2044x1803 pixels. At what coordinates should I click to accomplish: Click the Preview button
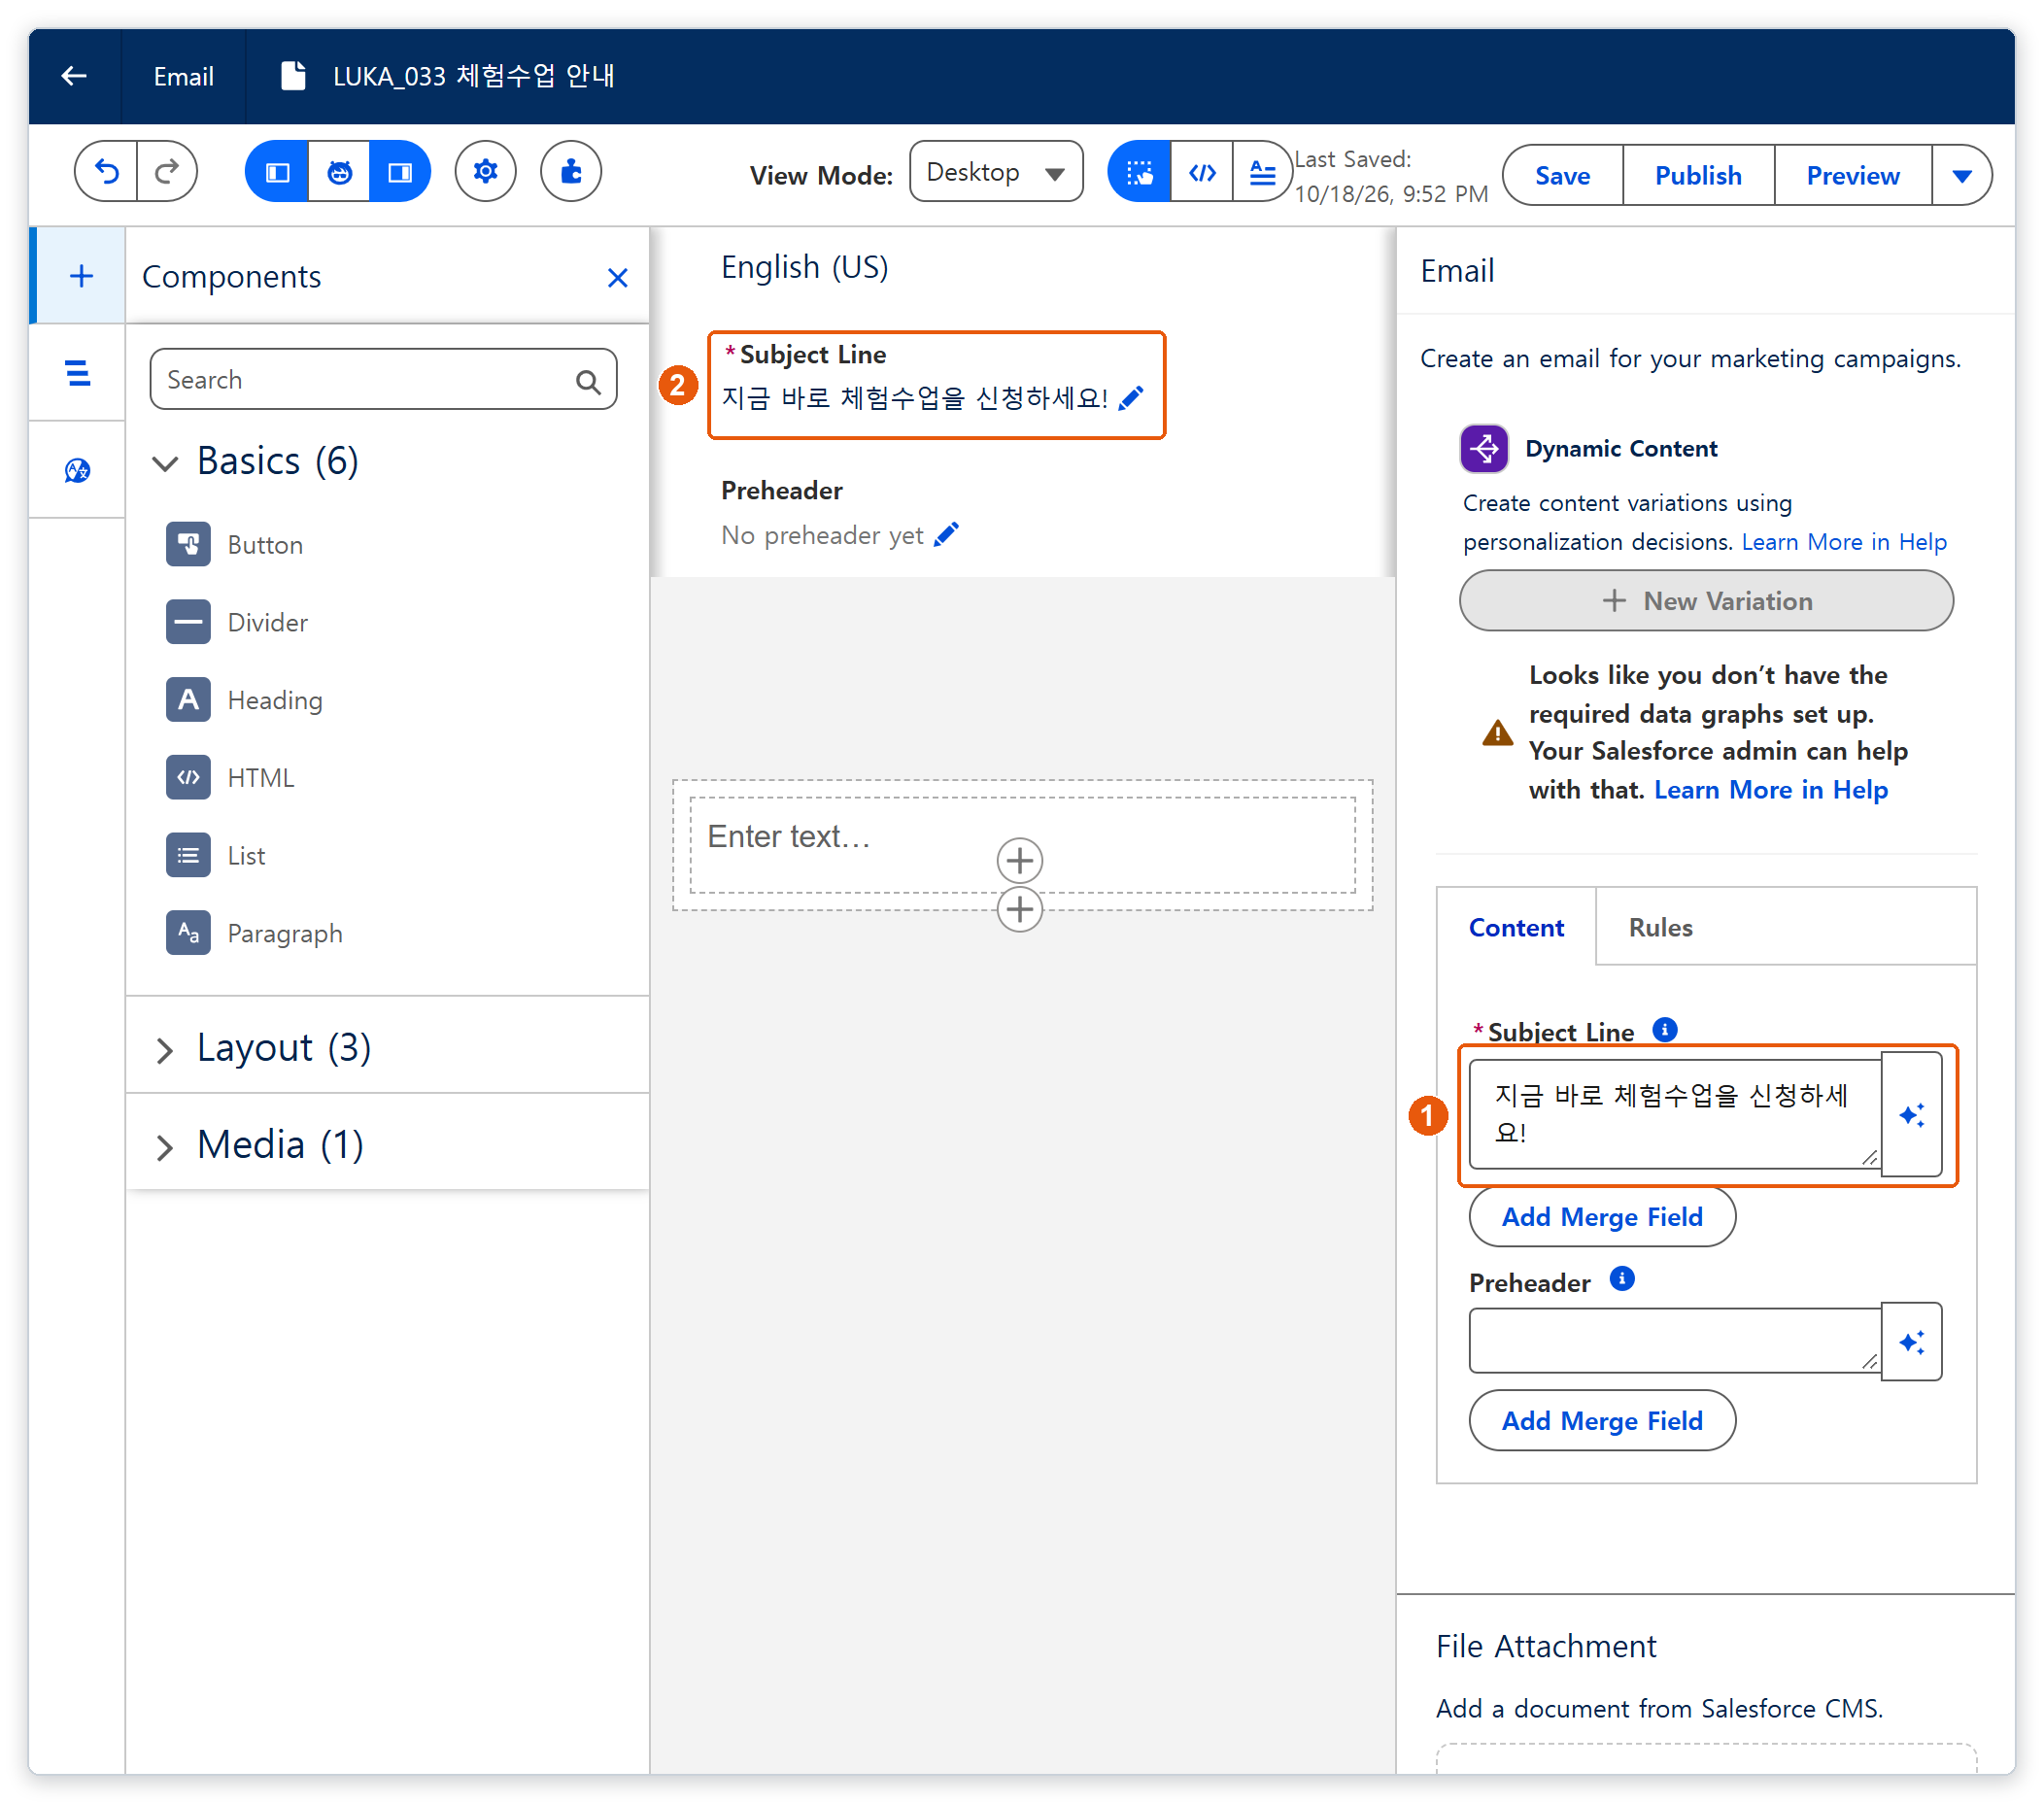1852,175
